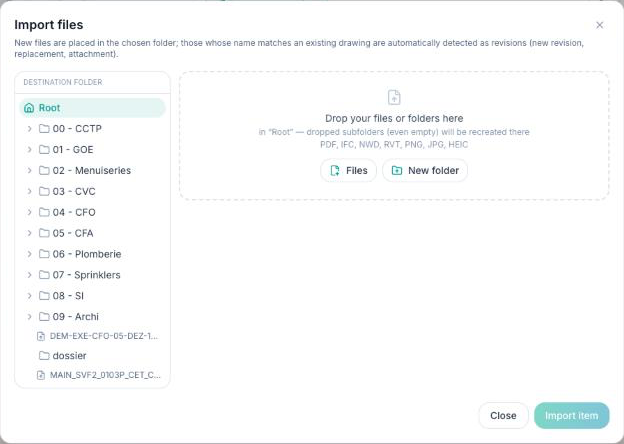Select folder name 03 - CVC
The image size is (624, 444).
tap(74, 191)
